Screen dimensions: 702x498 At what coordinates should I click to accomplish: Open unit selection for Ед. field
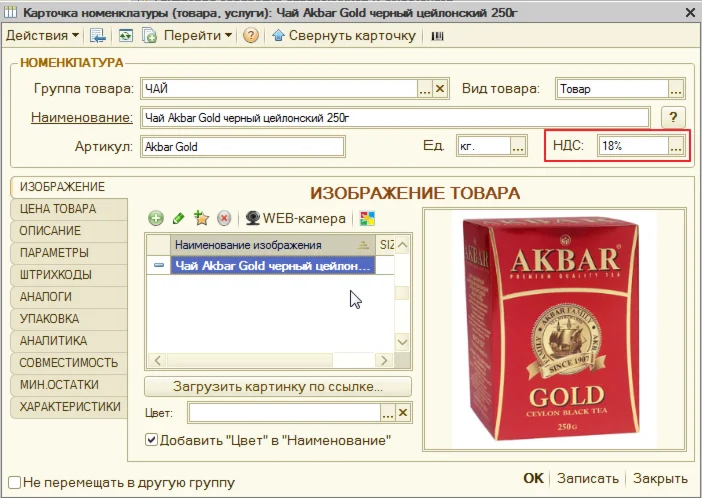(518, 146)
